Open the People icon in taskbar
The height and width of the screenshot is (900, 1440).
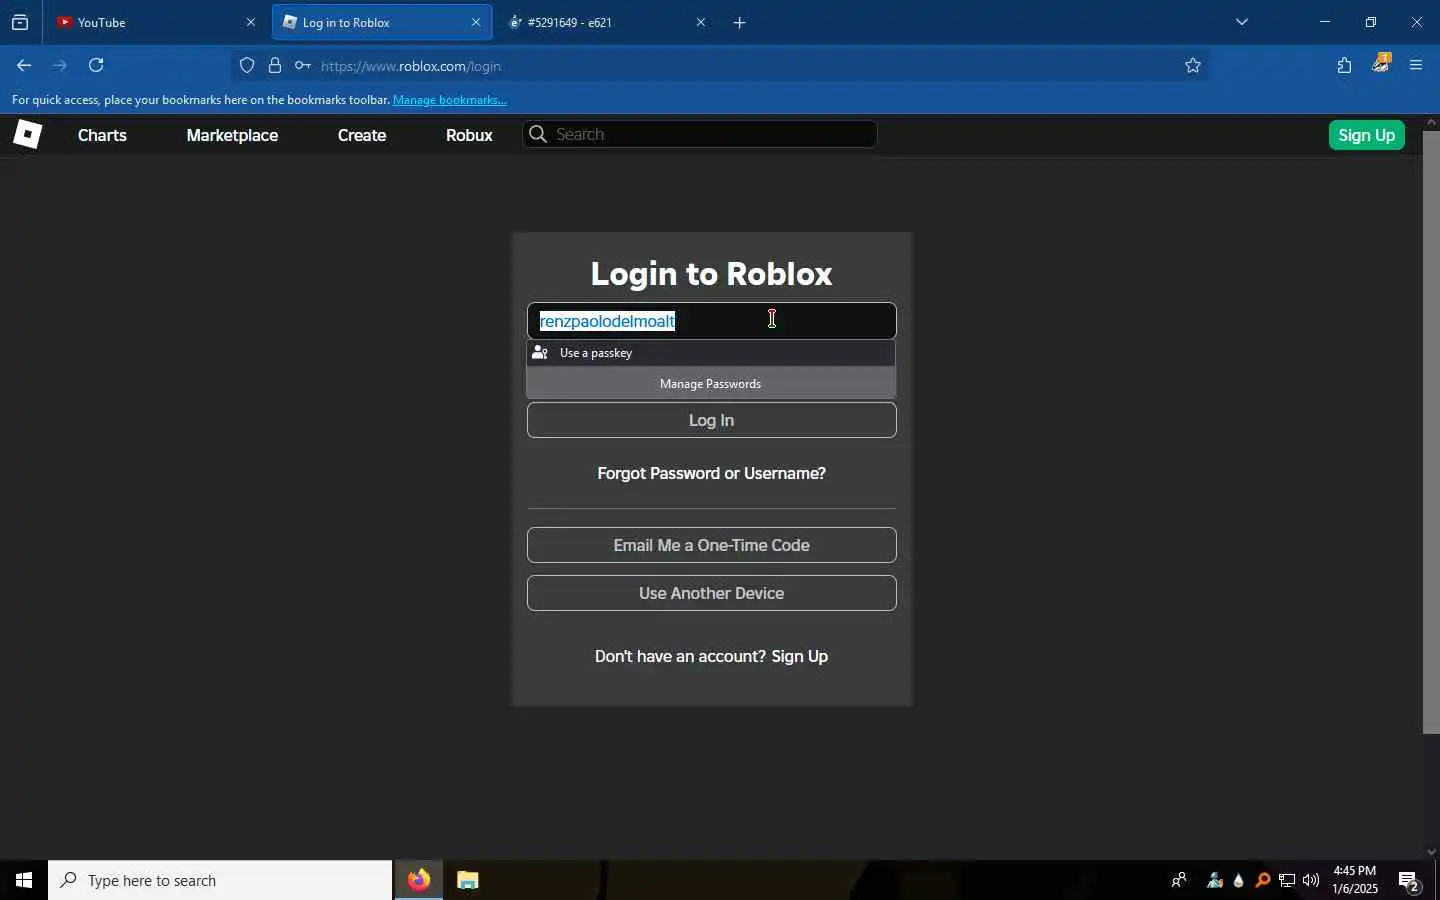pos(1180,880)
